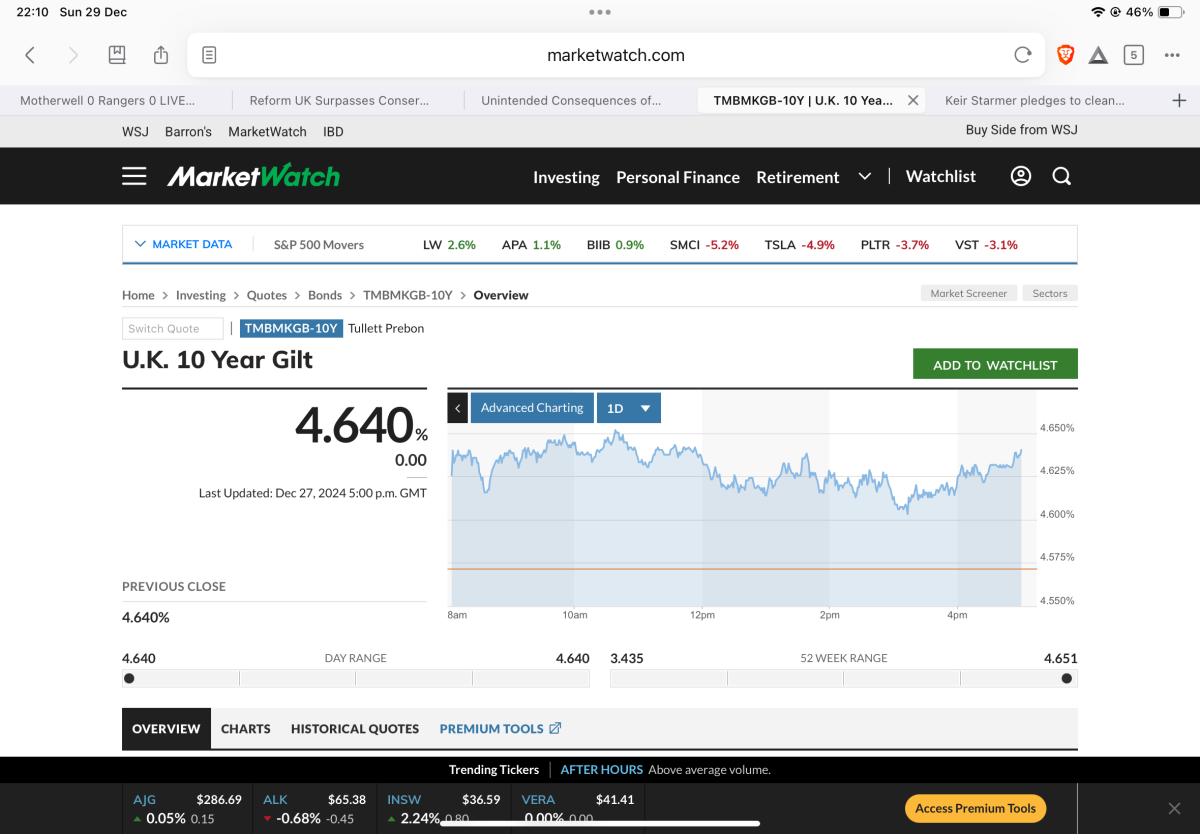Screen dimensions: 1200x834
Task: Click the MarketWatch logo
Action: pyautogui.click(x=254, y=176)
